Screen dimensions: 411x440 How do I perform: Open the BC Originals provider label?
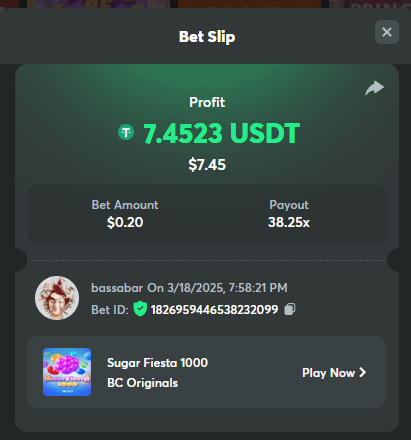point(142,383)
